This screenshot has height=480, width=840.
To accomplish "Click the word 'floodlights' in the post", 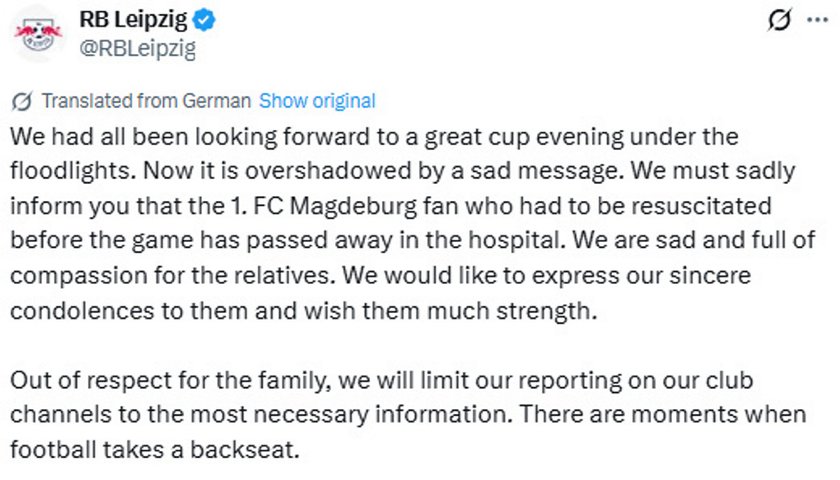I will coord(65,170).
